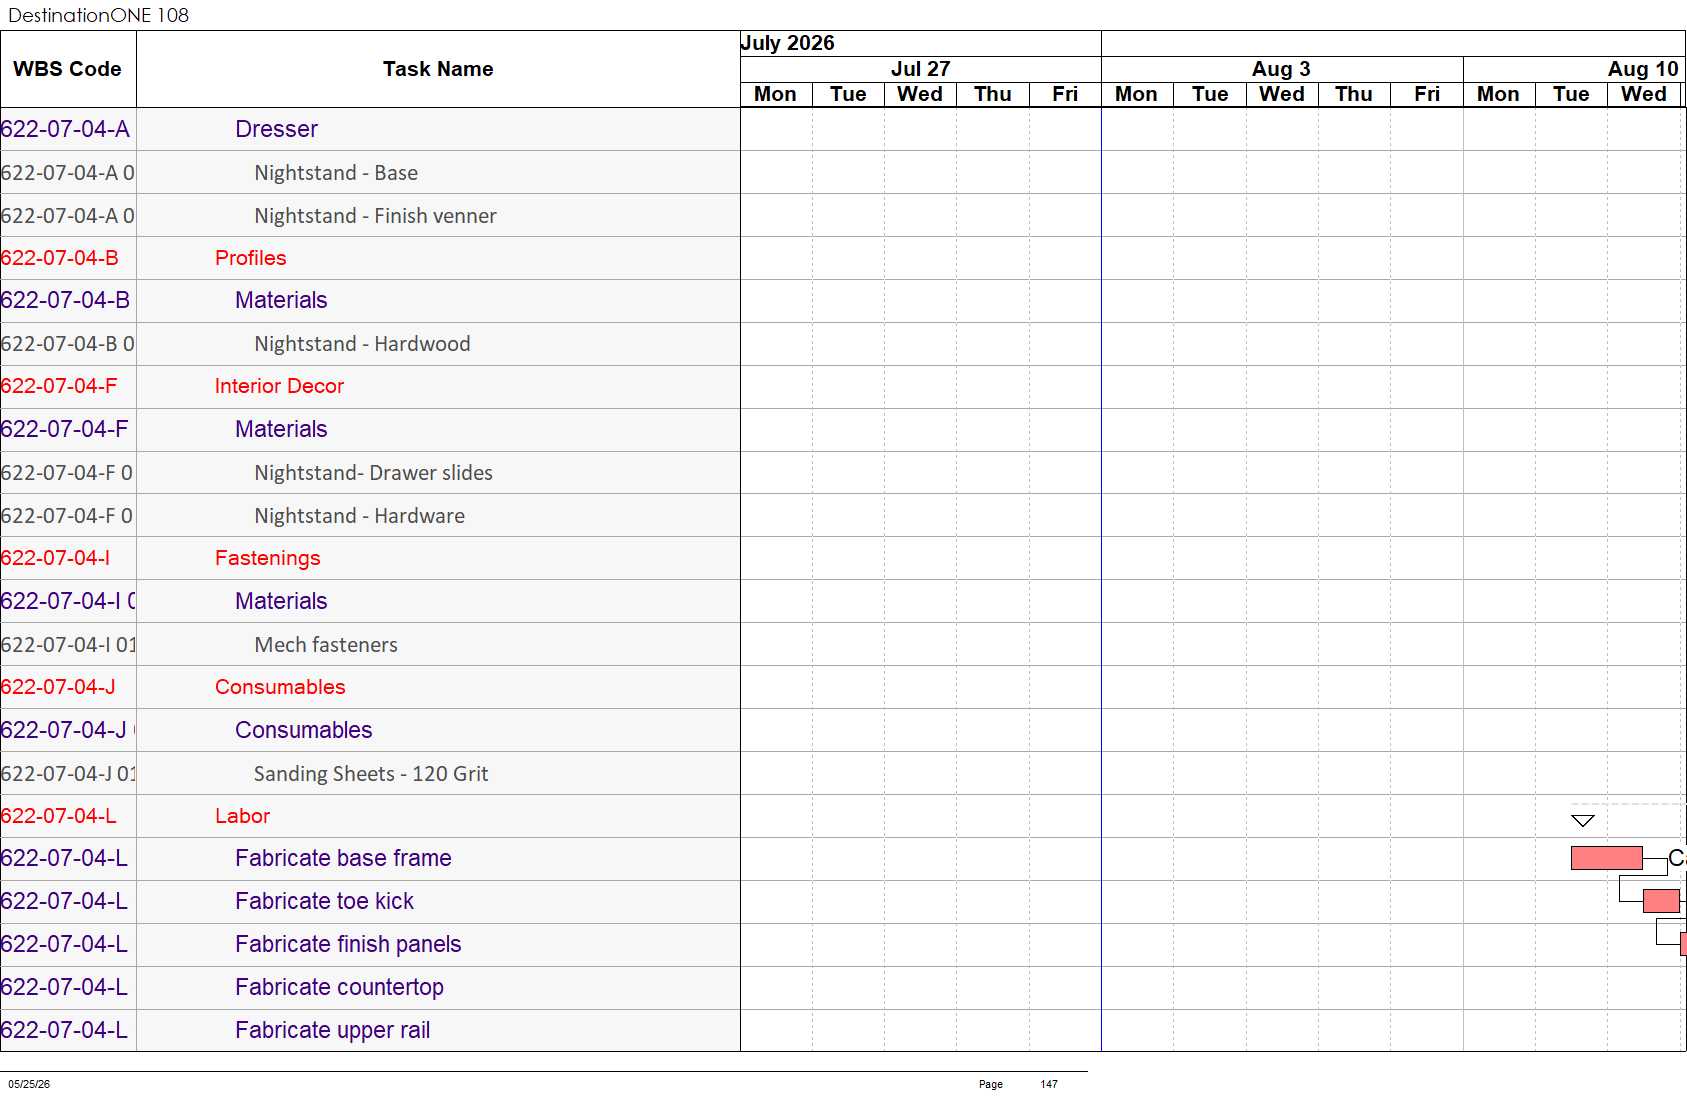Click the Wed header under Jul 27

pos(920,94)
